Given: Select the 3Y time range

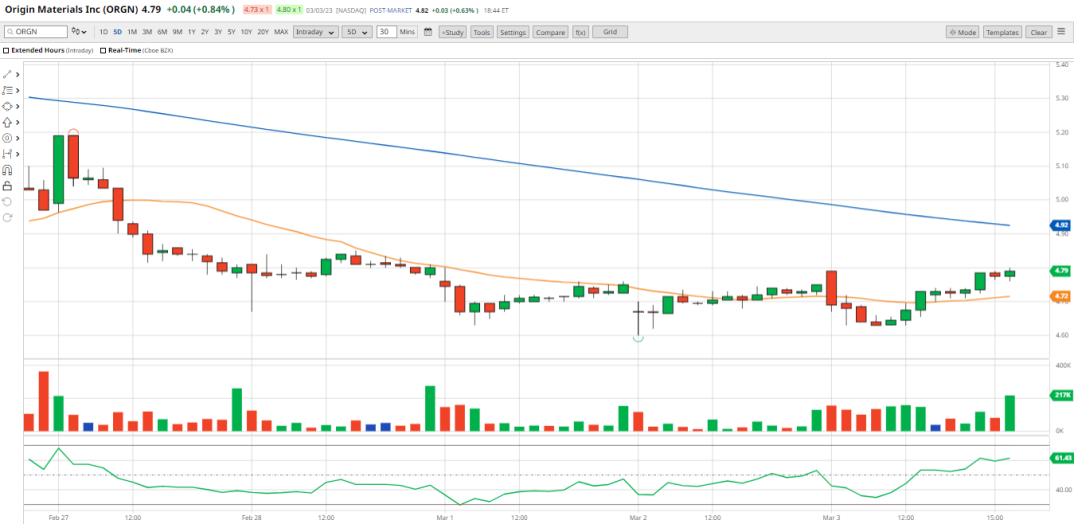Looking at the screenshot, I should click(x=218, y=32).
